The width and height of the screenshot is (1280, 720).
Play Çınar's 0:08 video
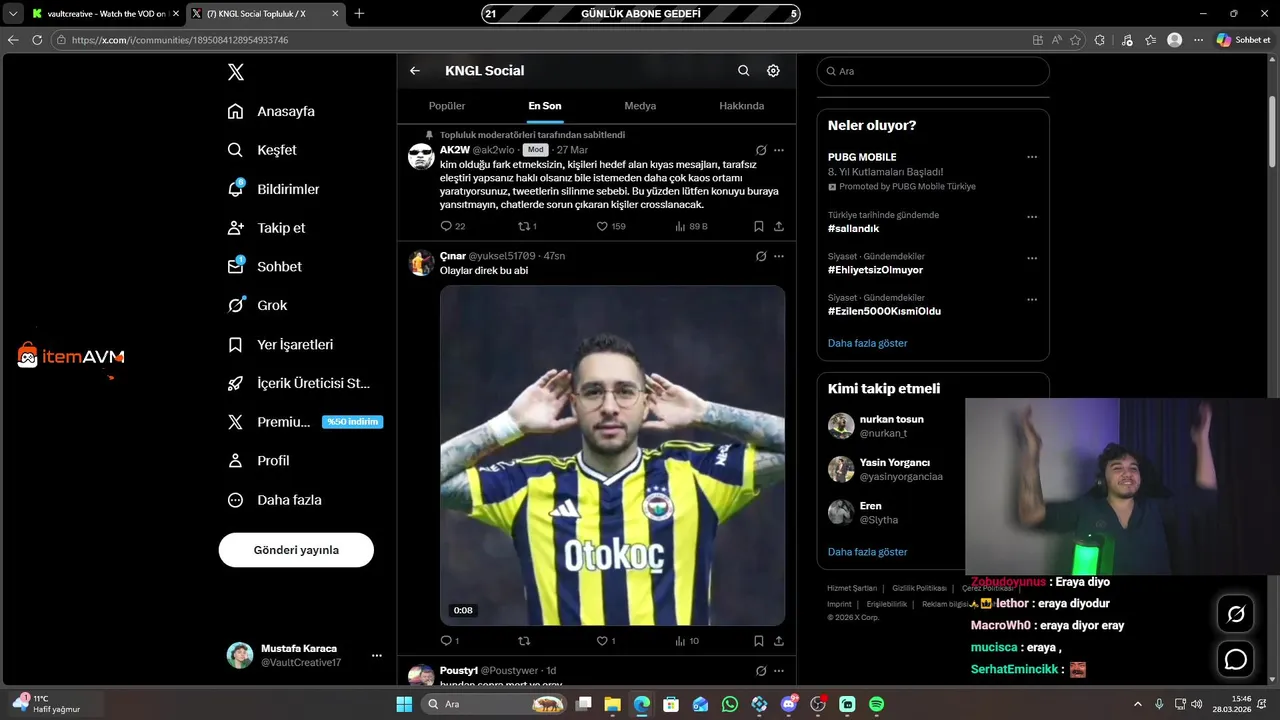click(x=612, y=455)
